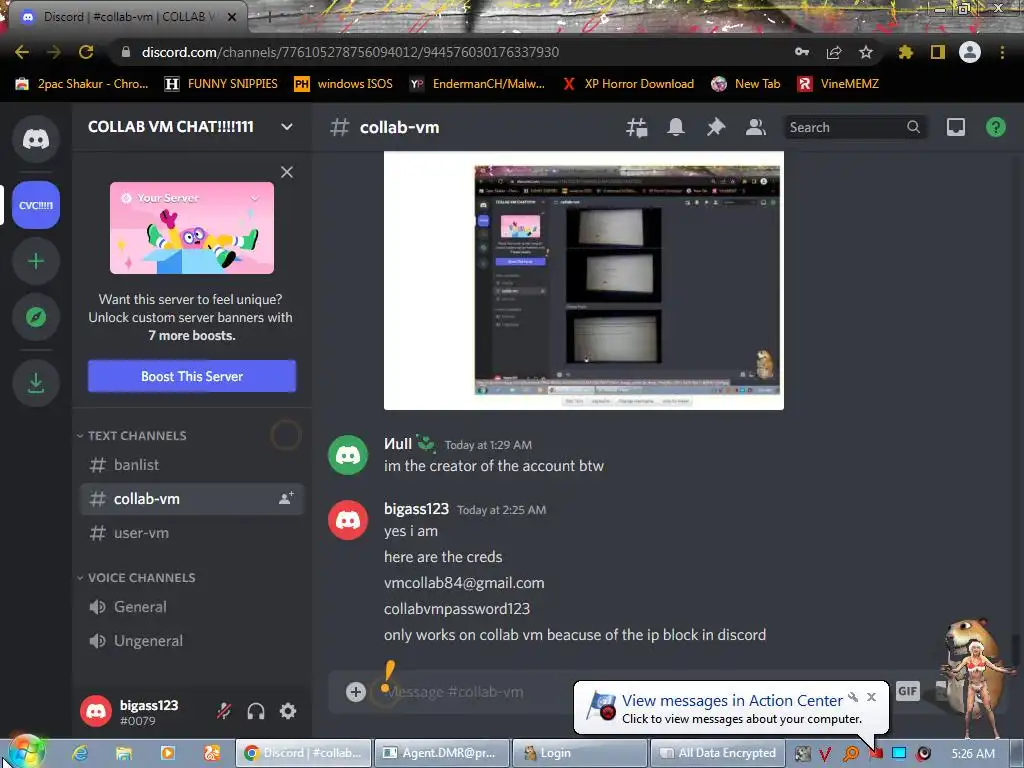Click collabvmpassword123 message text

coord(457,609)
